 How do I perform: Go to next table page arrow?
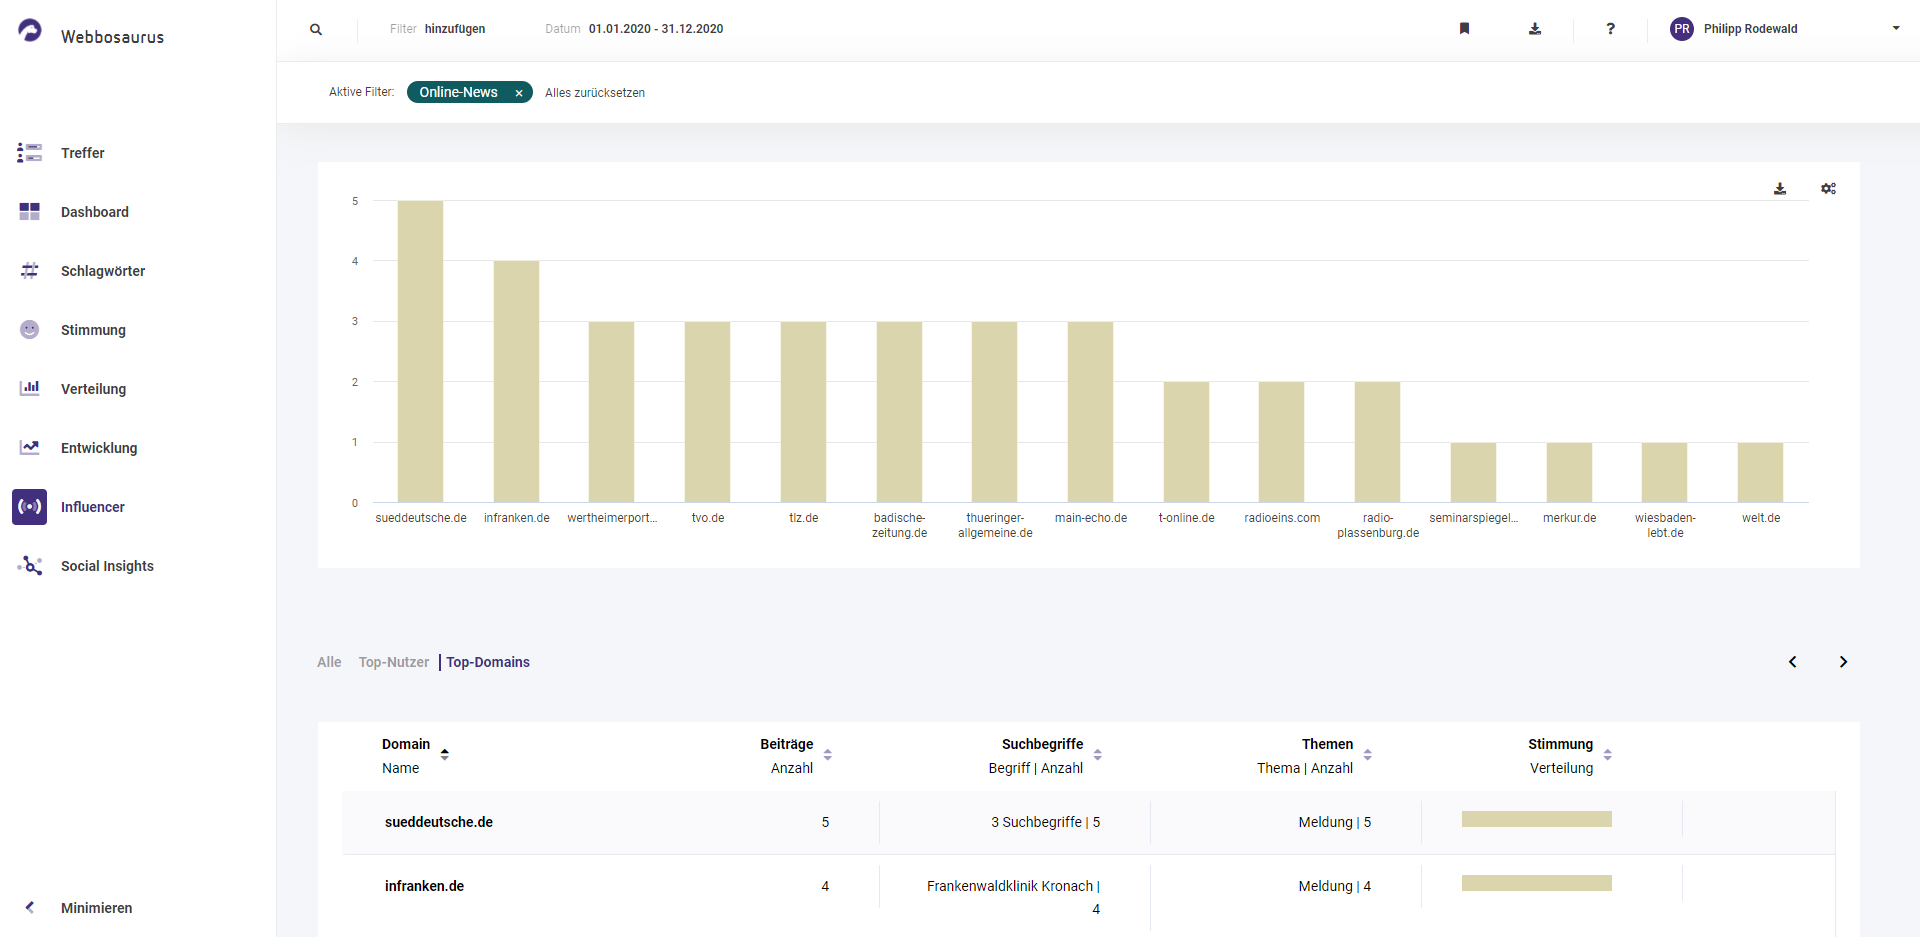tap(1843, 662)
